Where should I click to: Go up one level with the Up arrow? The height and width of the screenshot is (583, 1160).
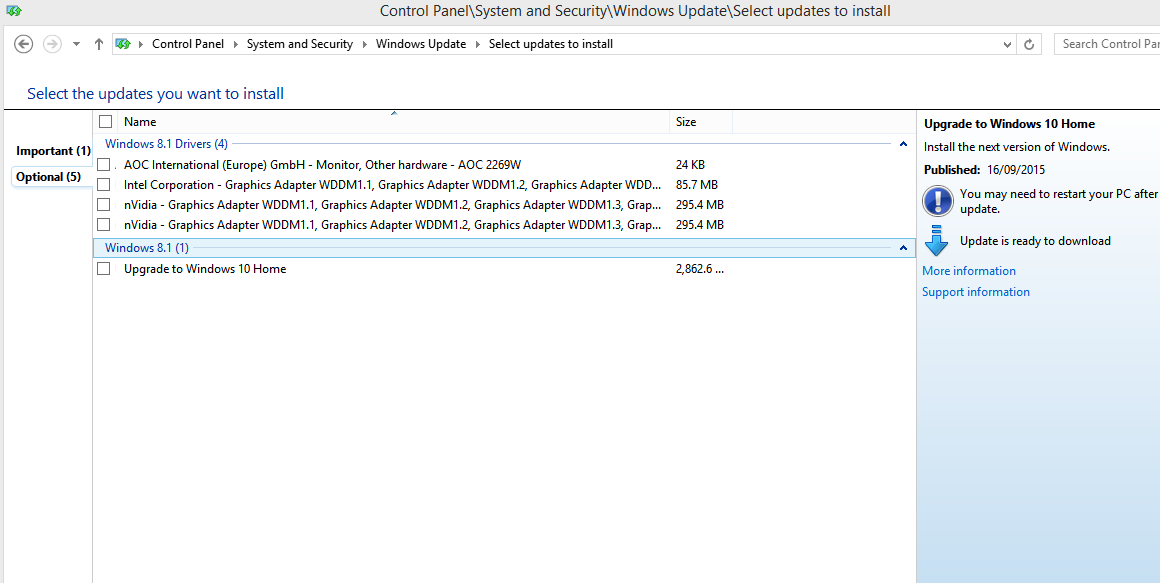[x=98, y=44]
